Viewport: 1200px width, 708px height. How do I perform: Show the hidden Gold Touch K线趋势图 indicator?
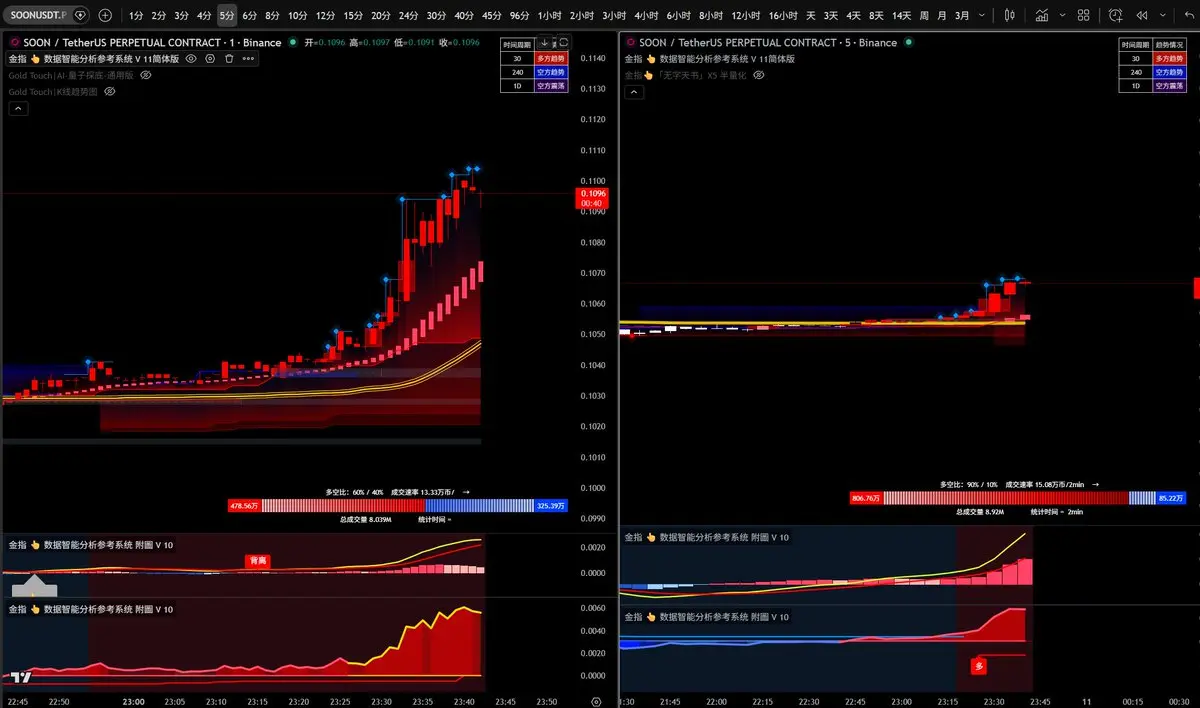[x=110, y=91]
